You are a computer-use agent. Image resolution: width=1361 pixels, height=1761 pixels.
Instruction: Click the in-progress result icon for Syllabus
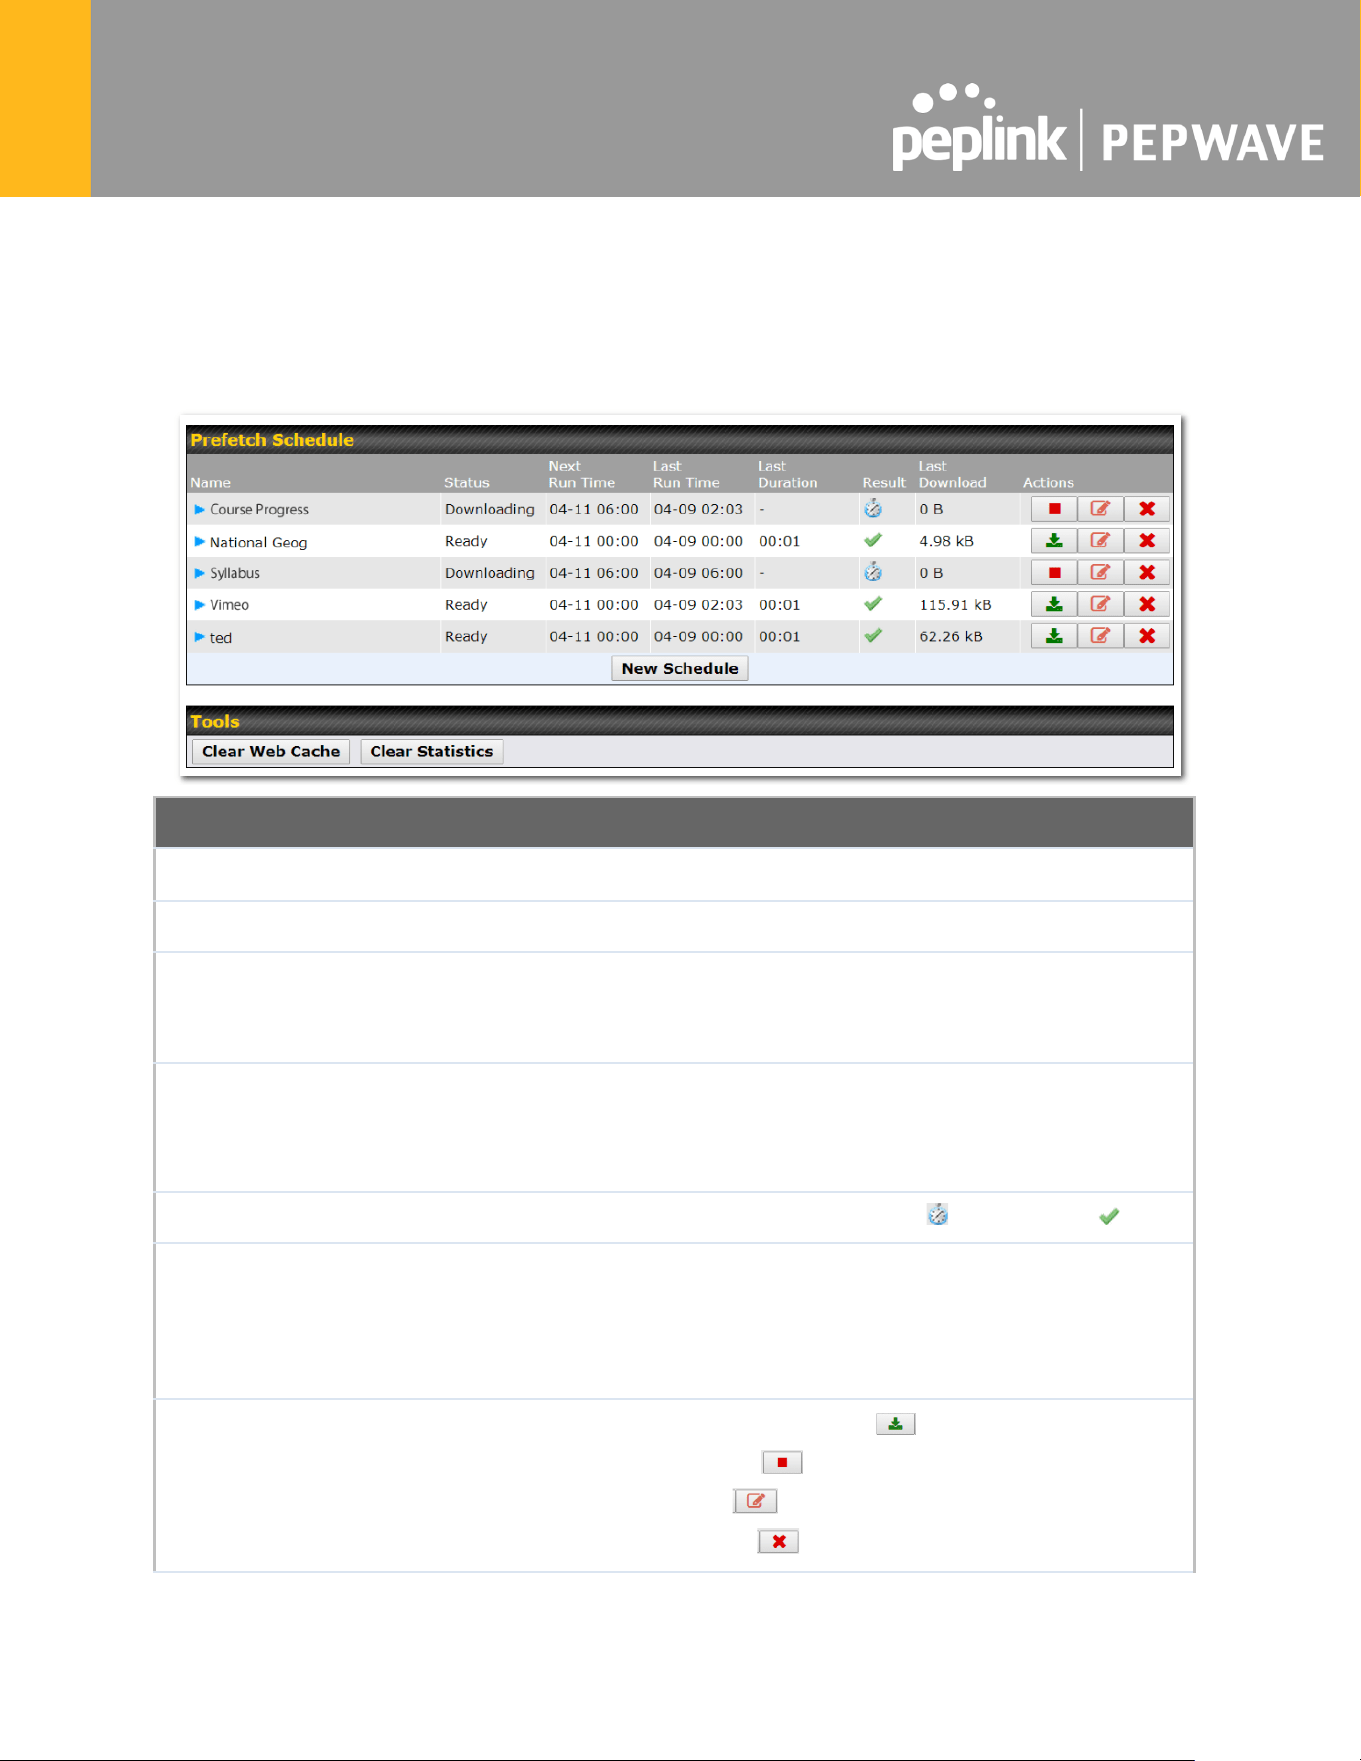[x=873, y=572]
